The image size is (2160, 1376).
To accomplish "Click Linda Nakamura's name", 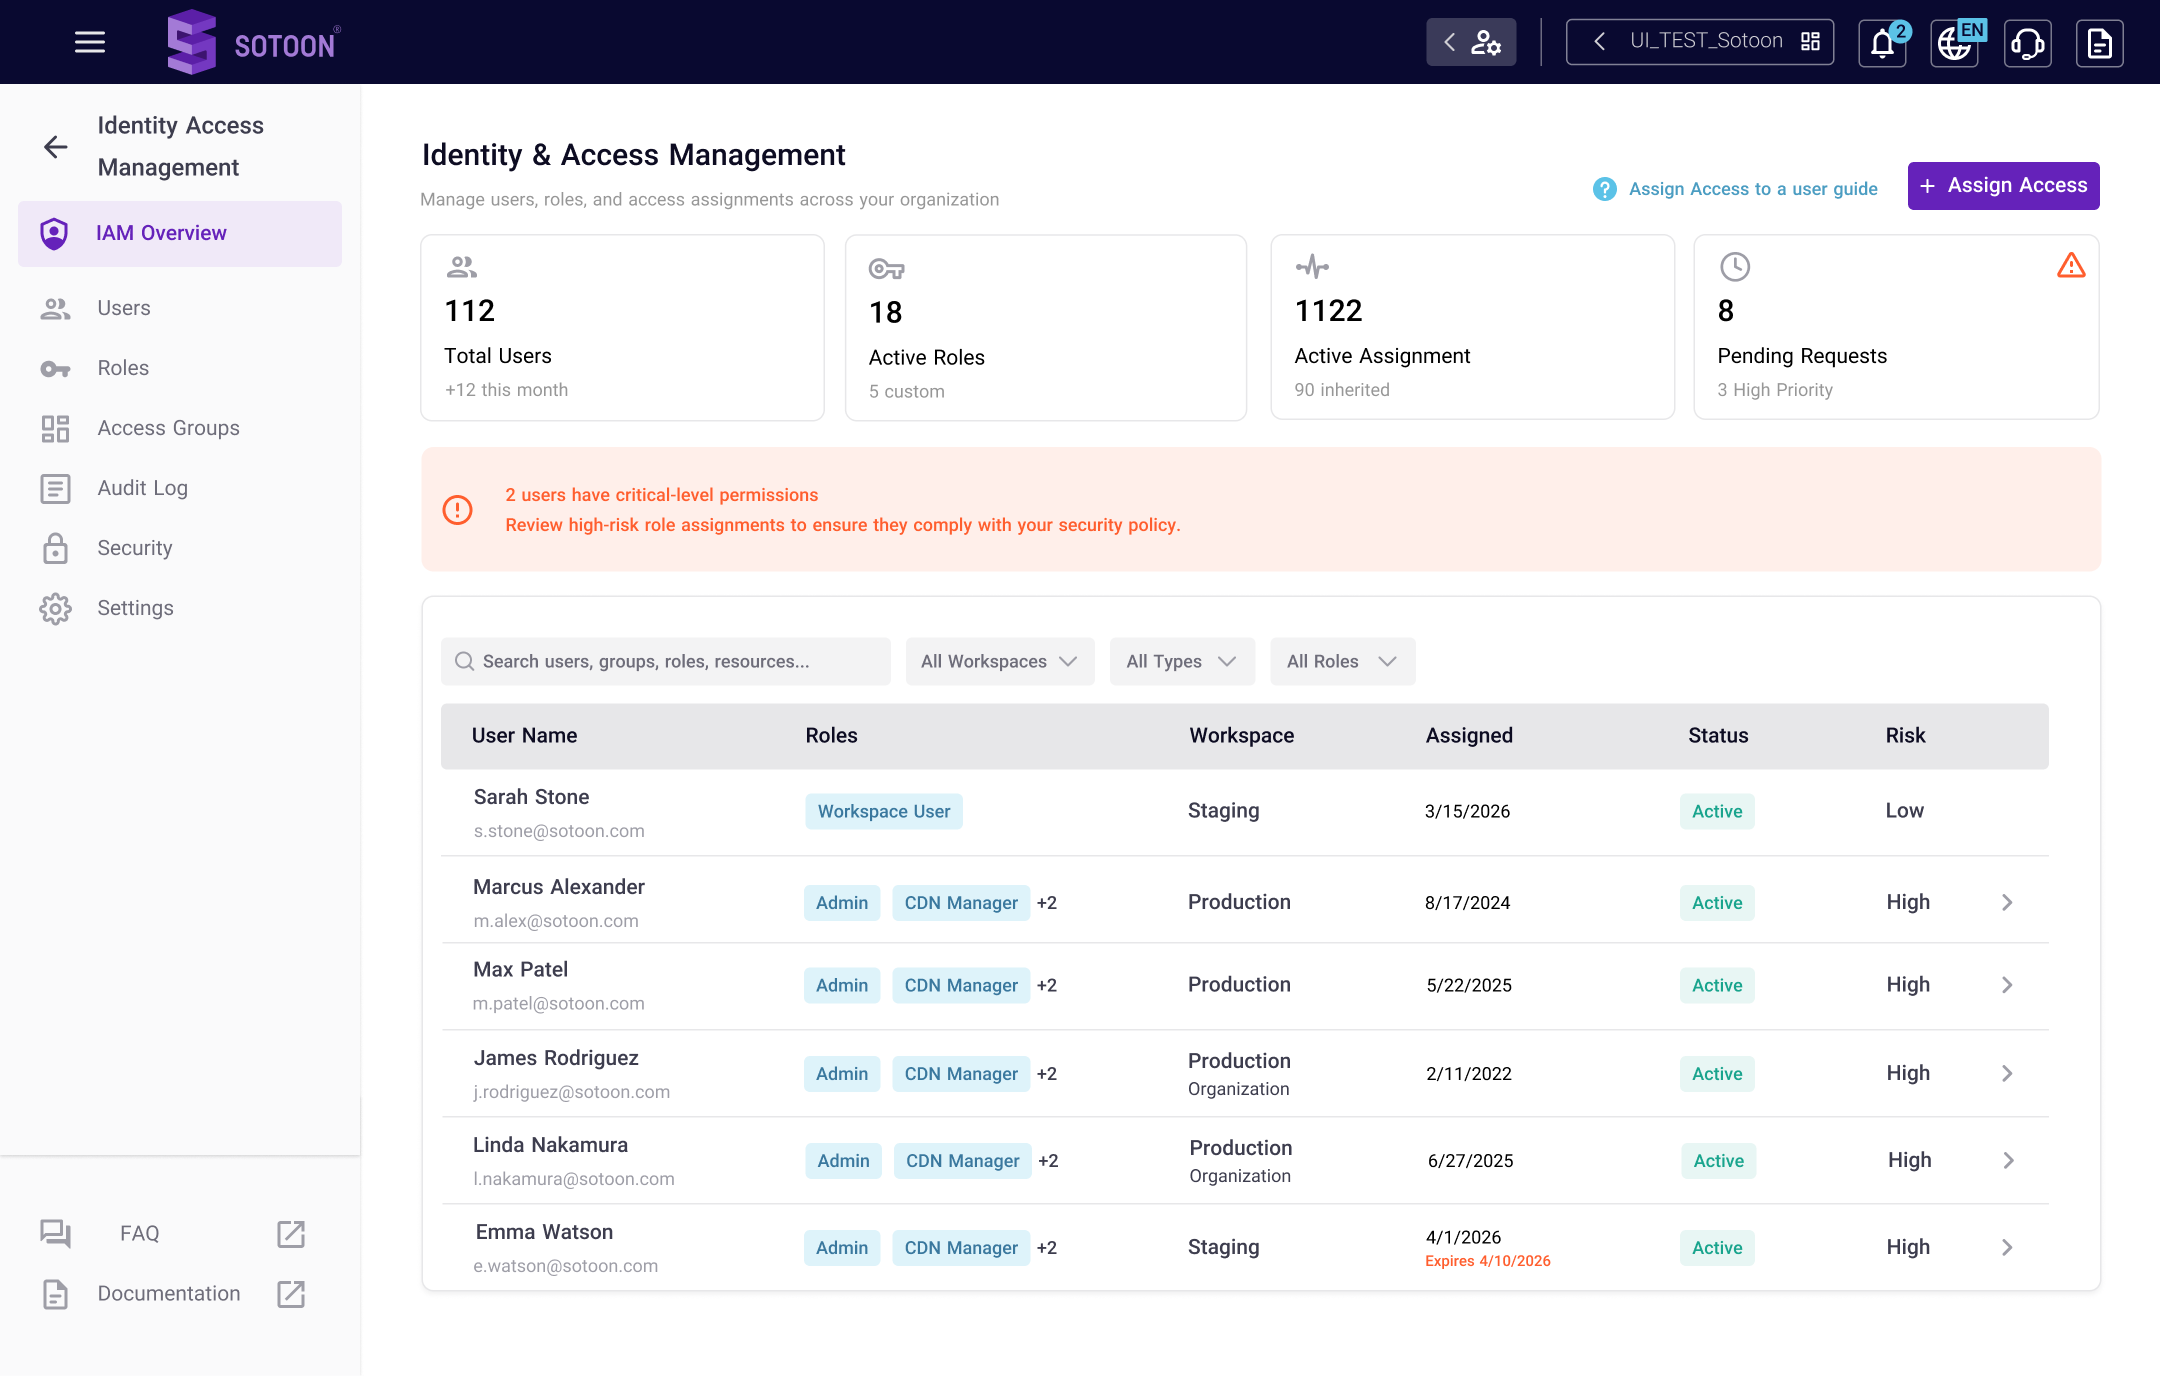I will click(x=551, y=1145).
